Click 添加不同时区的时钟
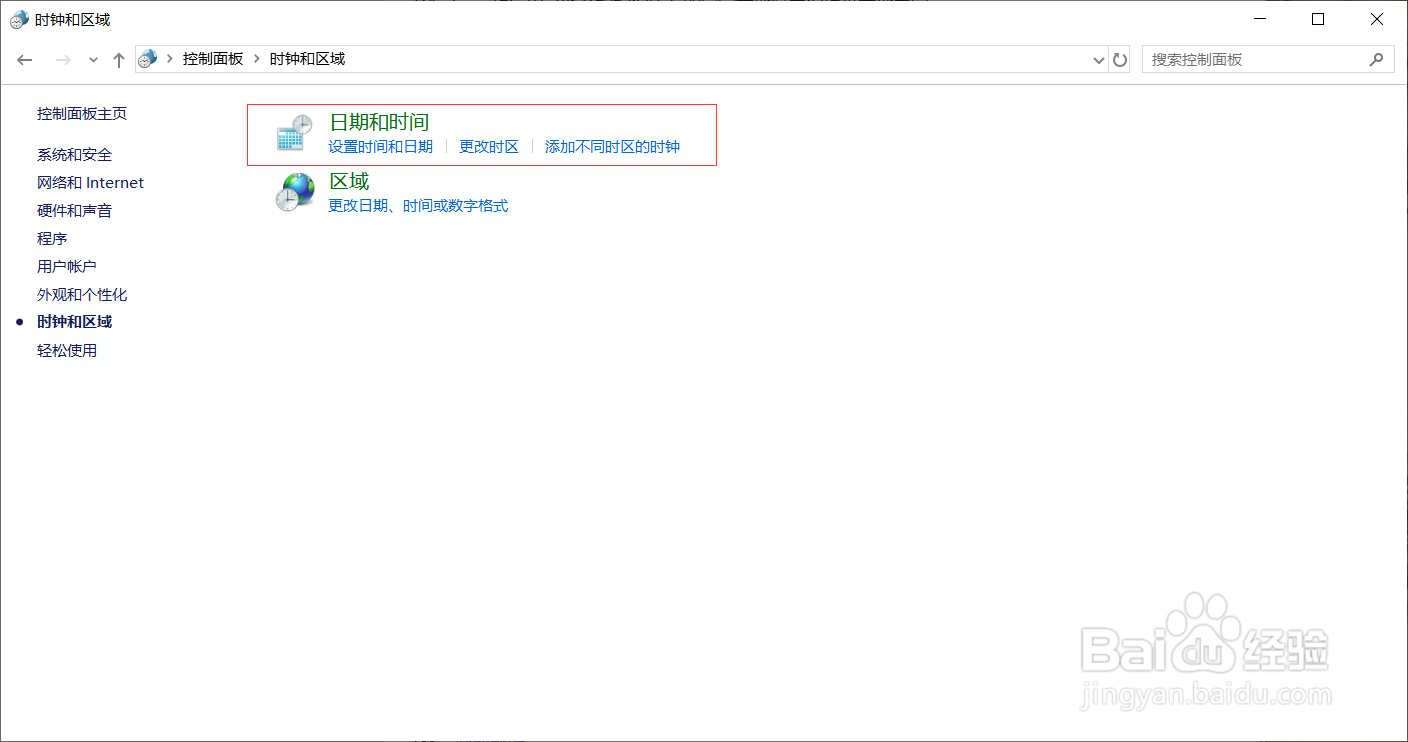 click(612, 146)
